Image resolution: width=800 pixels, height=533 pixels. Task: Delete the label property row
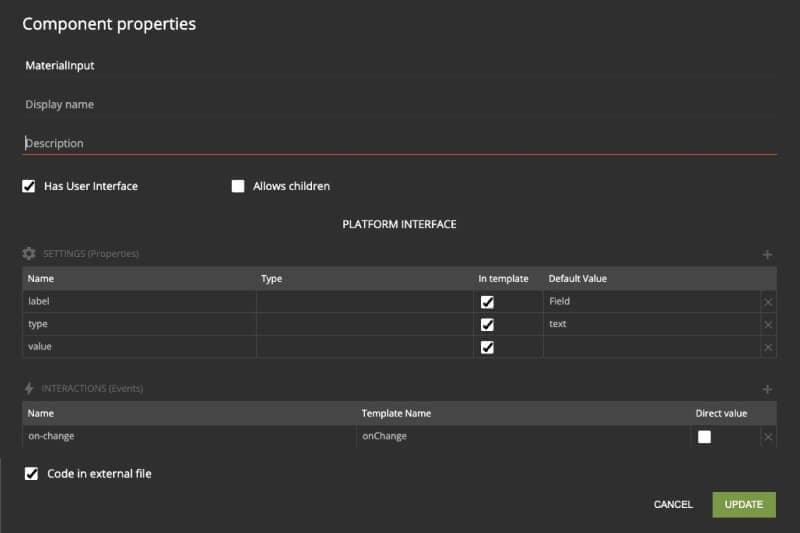coord(768,302)
